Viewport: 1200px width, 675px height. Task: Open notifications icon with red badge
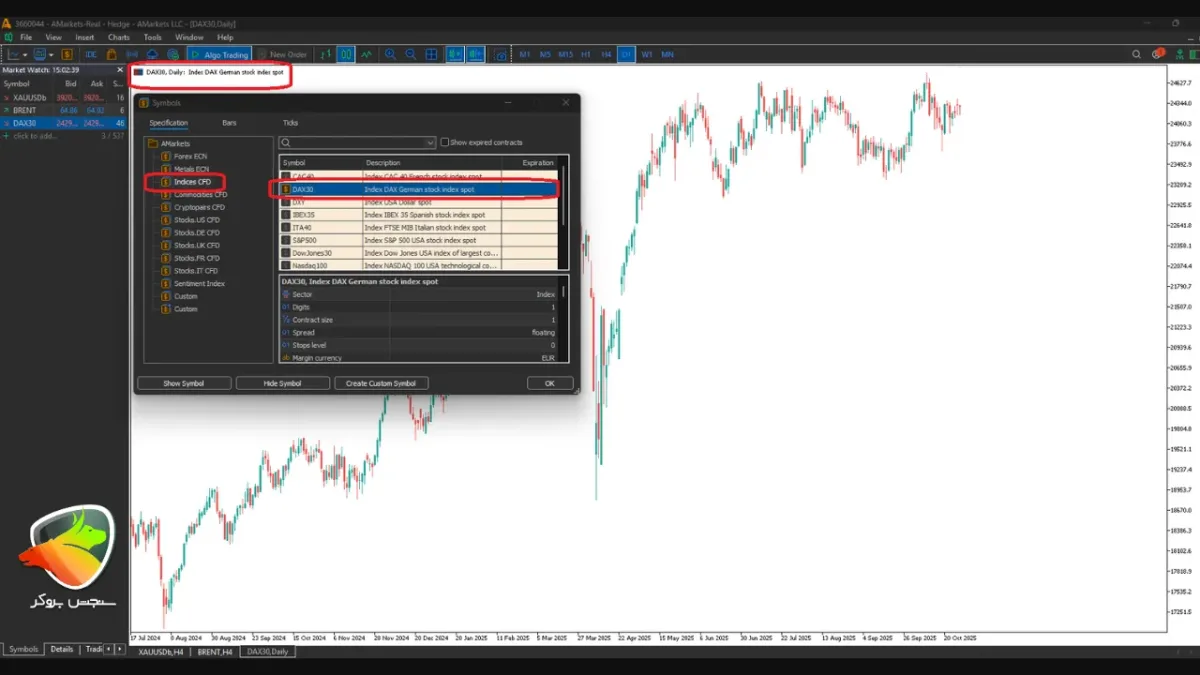tap(1158, 54)
